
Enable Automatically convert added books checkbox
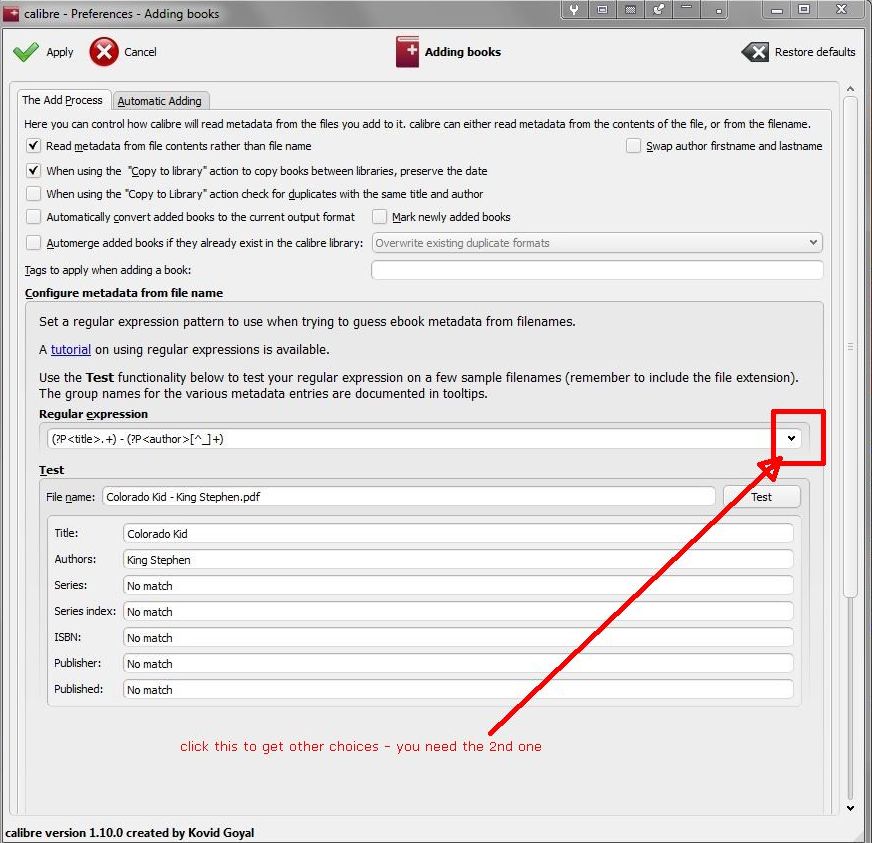click(x=33, y=216)
